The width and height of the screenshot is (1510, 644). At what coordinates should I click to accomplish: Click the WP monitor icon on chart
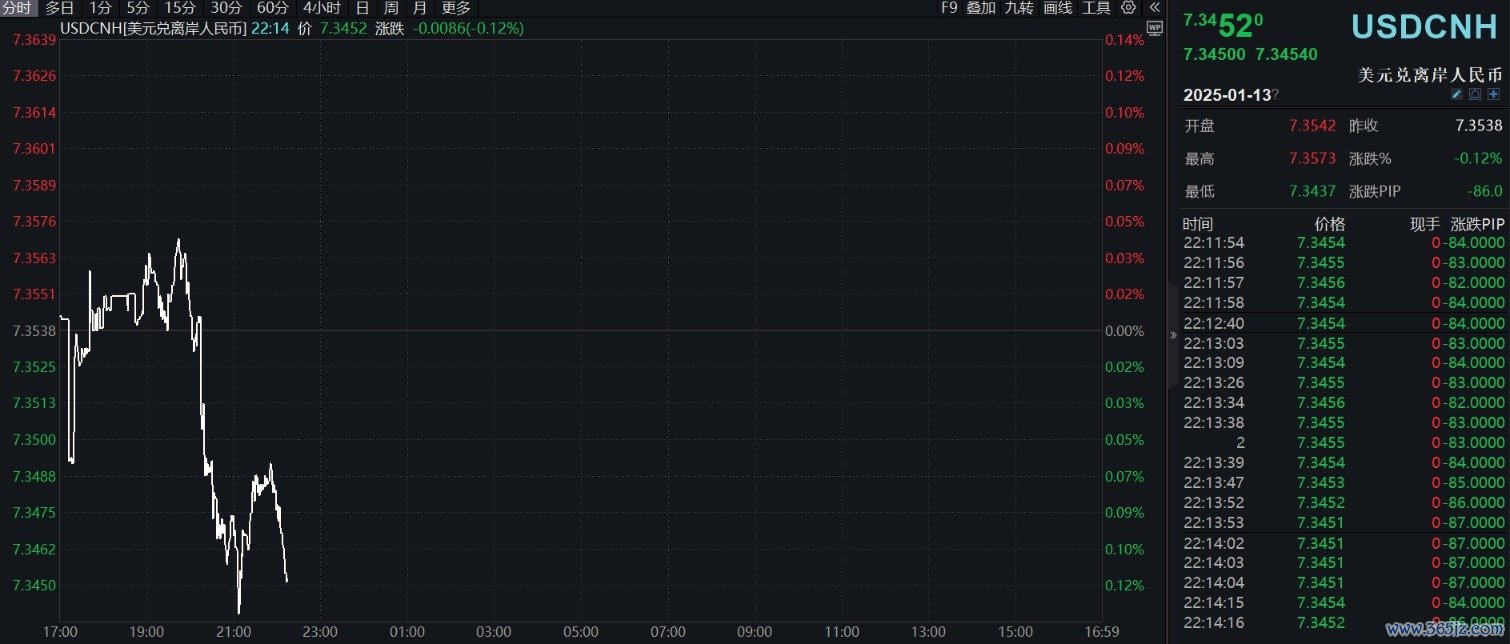click(x=1155, y=29)
